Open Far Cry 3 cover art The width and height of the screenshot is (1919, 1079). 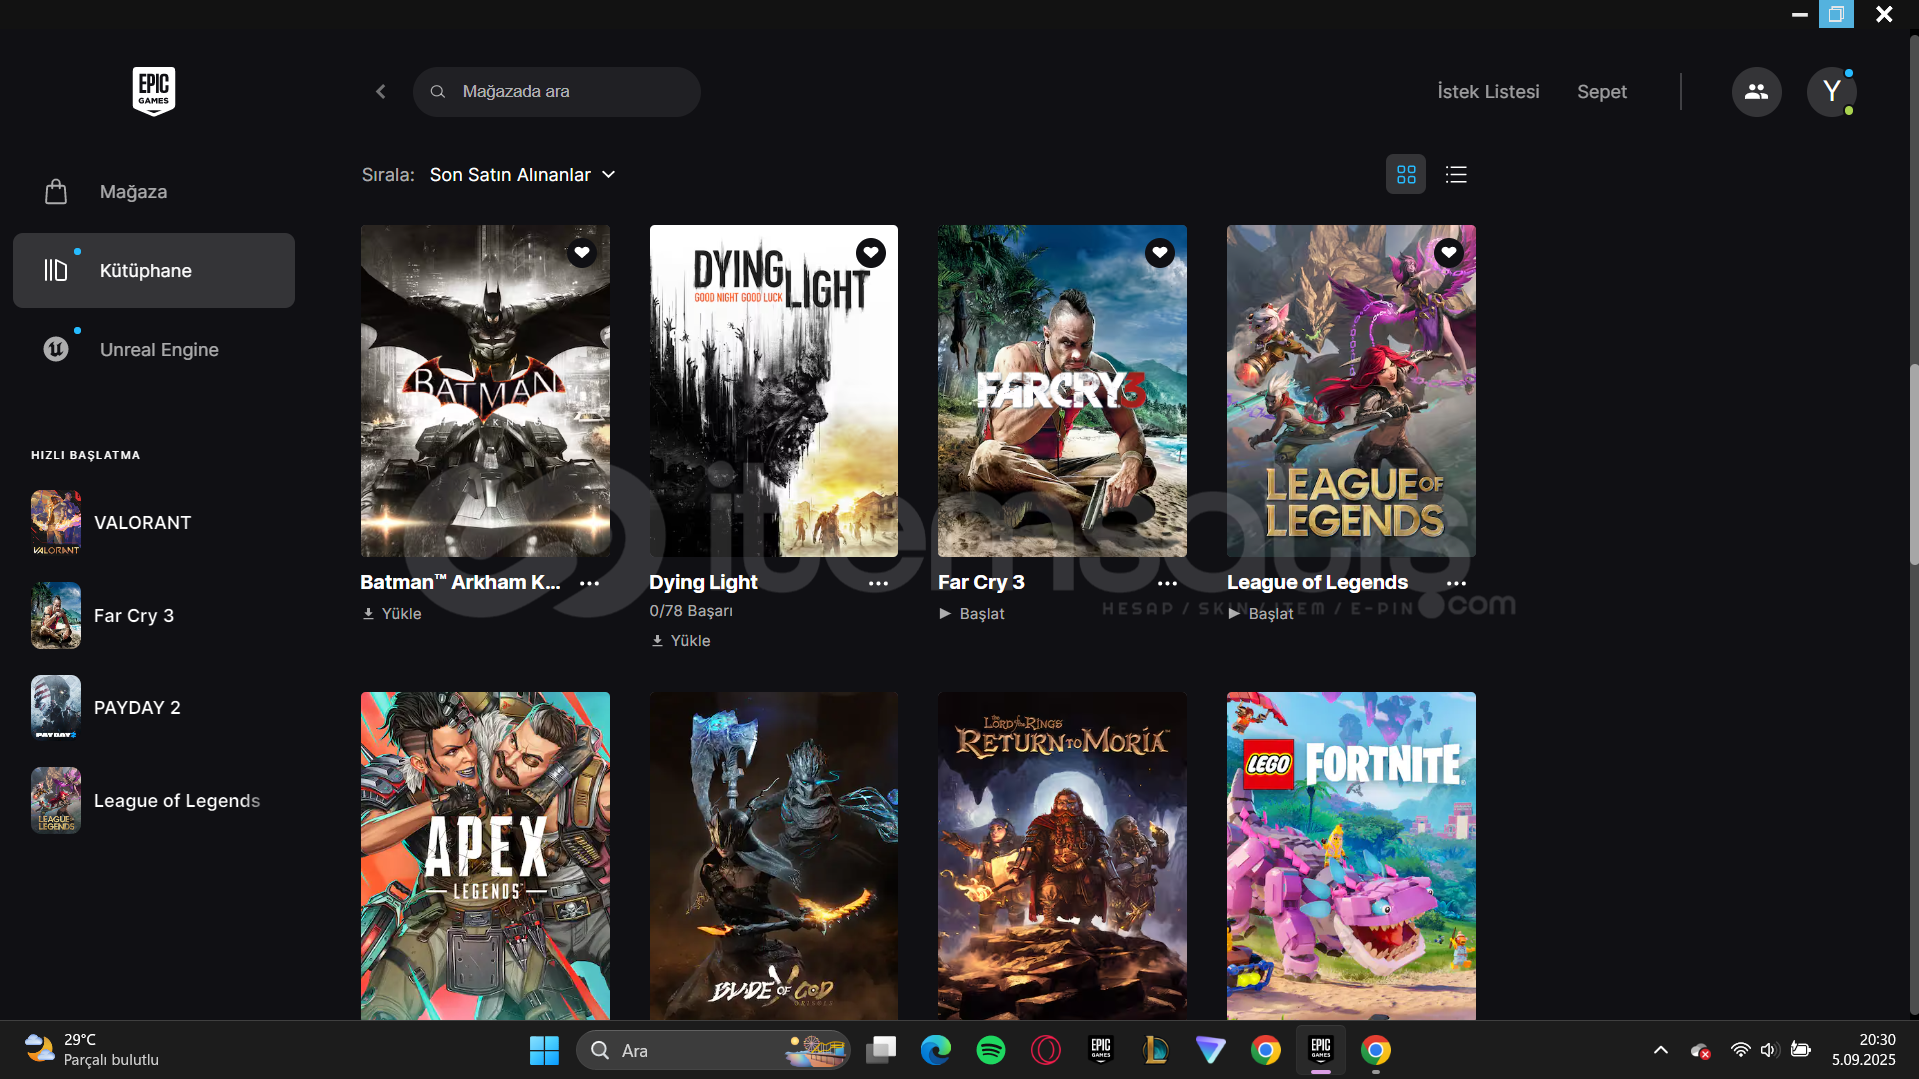[1062, 391]
